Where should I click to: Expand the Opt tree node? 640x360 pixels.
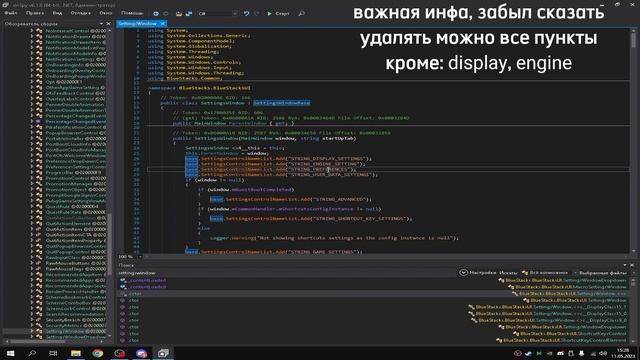(x=32, y=82)
